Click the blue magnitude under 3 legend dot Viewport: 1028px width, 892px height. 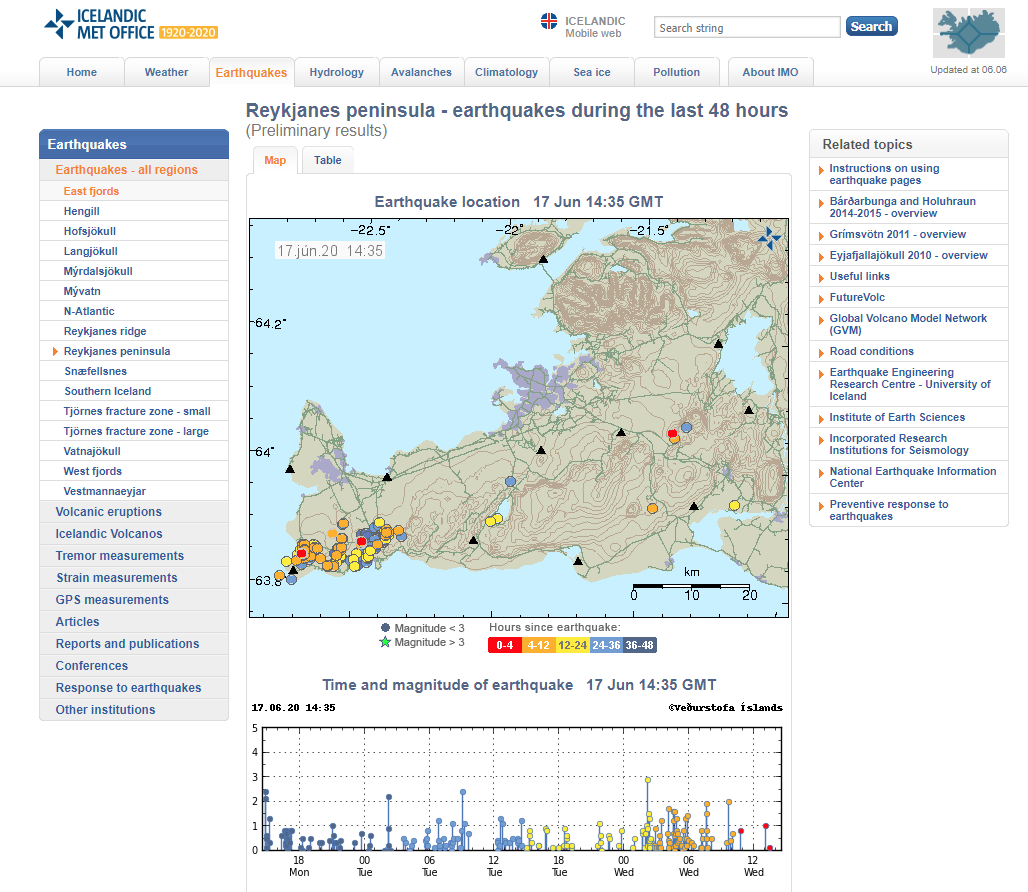point(385,628)
